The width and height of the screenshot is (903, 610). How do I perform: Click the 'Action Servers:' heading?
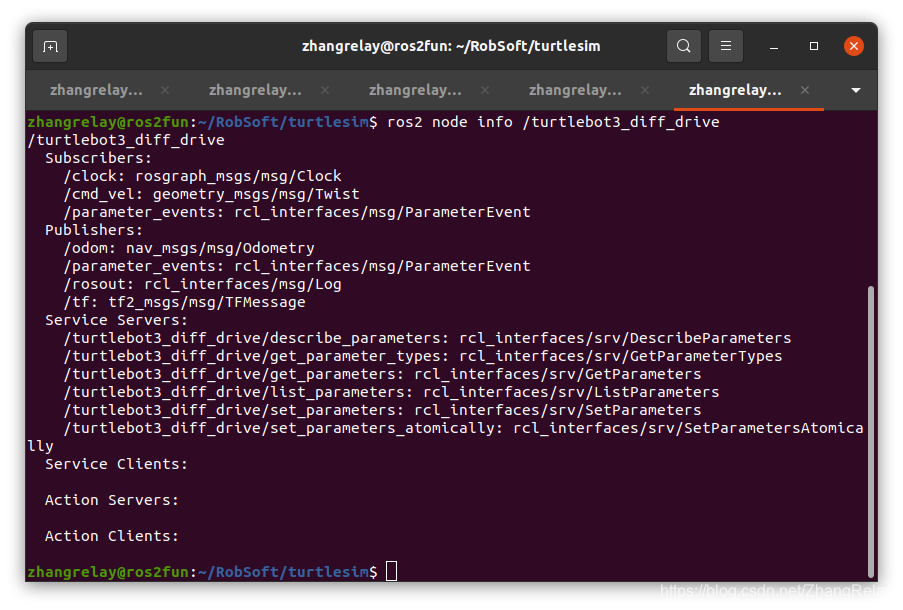[x=112, y=500]
